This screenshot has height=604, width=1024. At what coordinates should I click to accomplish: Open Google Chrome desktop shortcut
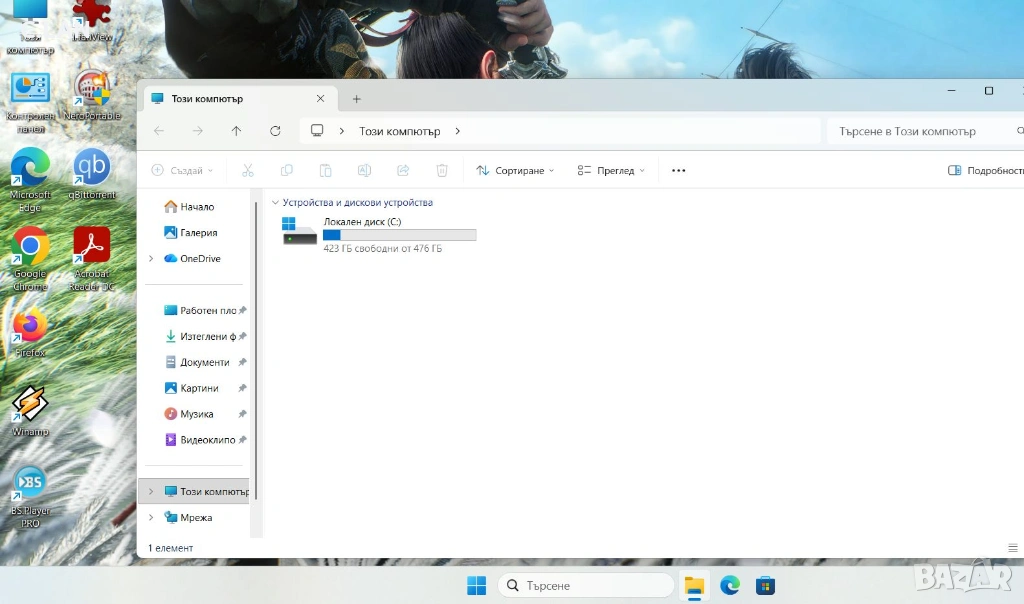tap(30, 246)
